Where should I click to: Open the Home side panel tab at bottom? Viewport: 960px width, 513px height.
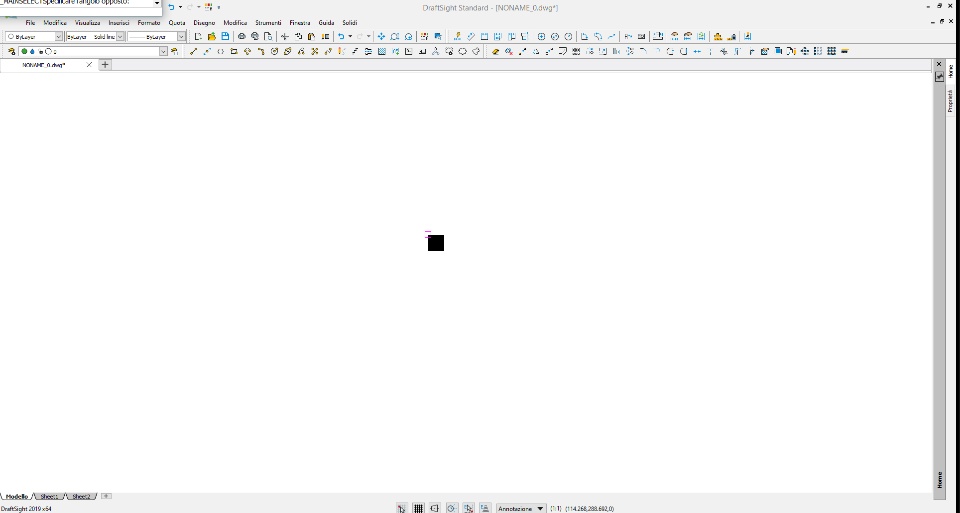point(939,480)
